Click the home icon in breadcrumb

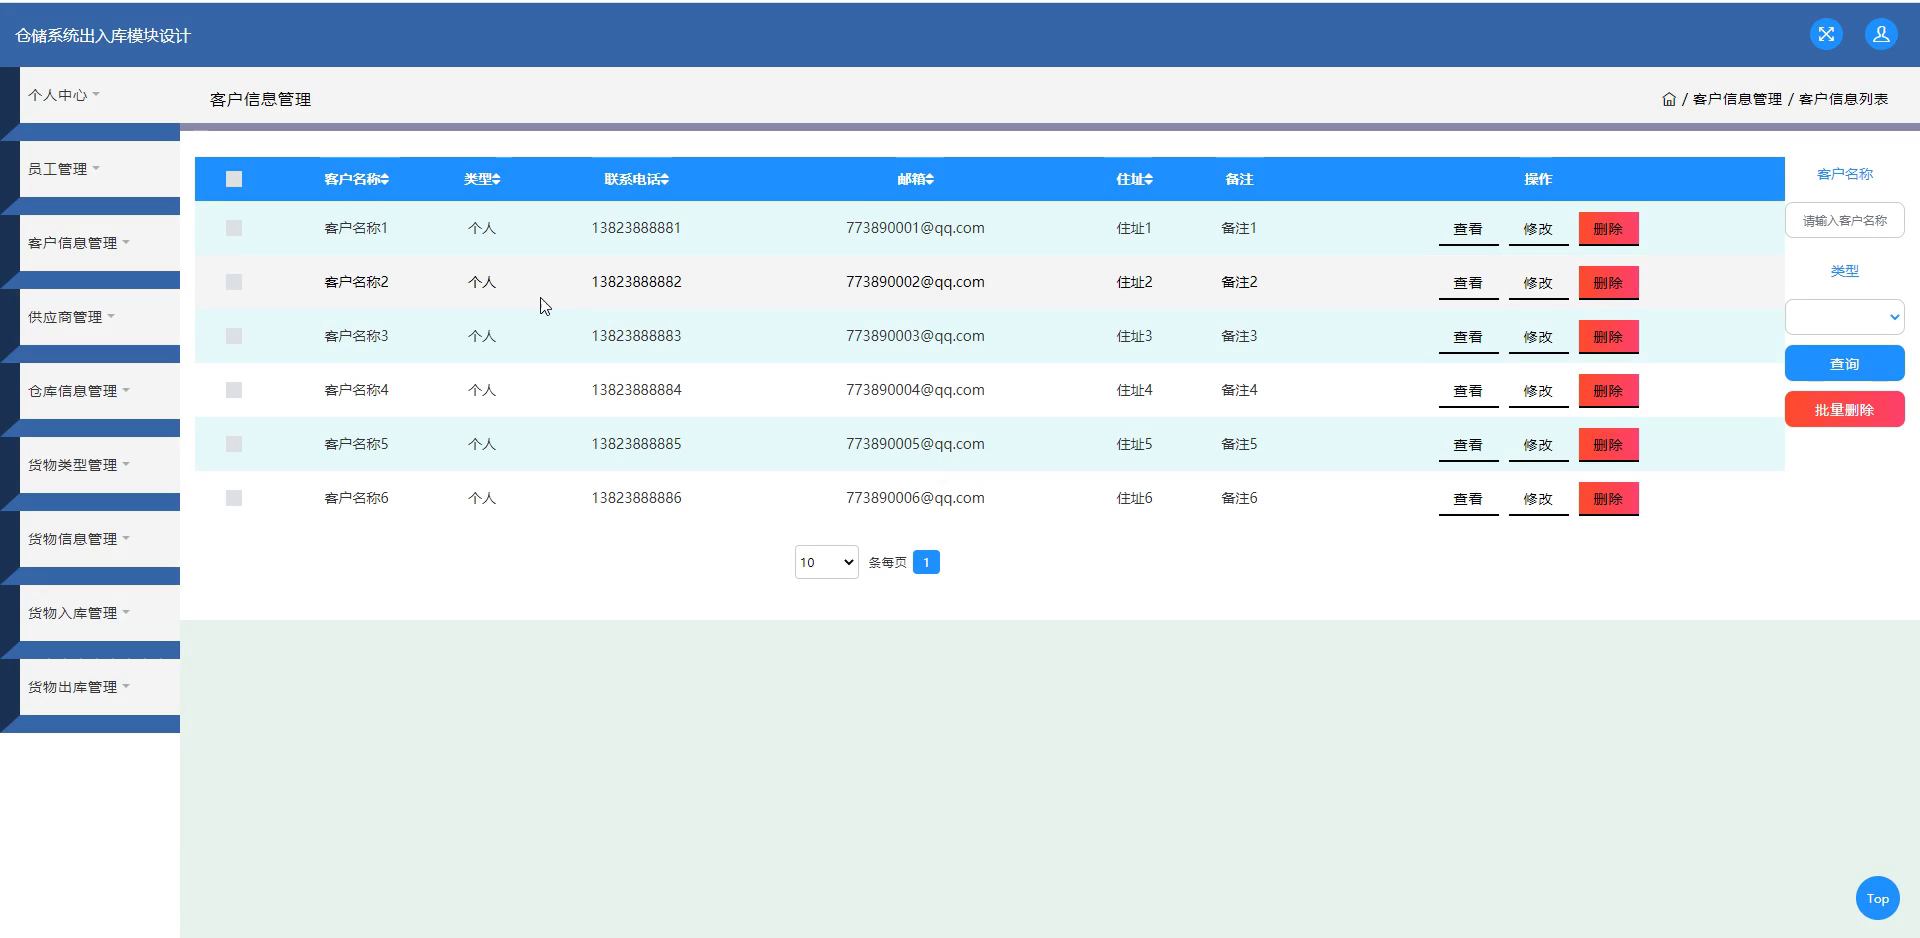pyautogui.click(x=1669, y=99)
